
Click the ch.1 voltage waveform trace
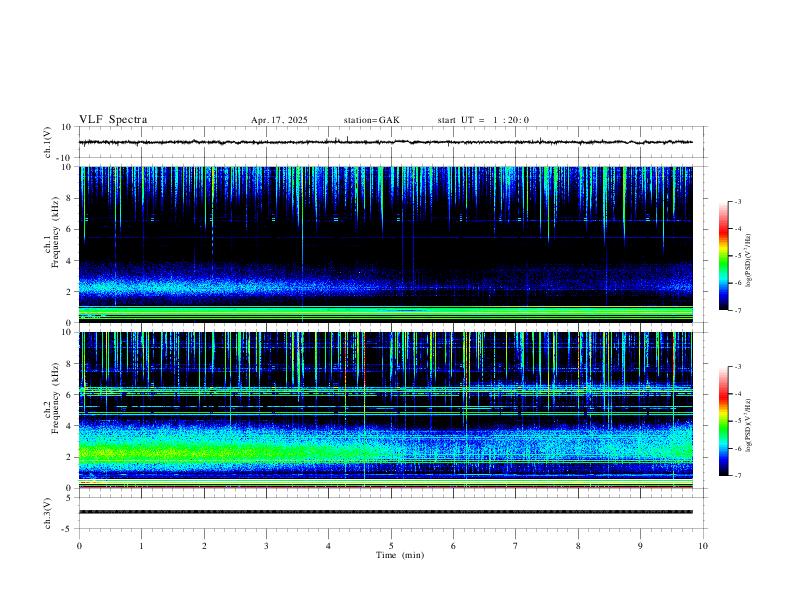[385, 142]
